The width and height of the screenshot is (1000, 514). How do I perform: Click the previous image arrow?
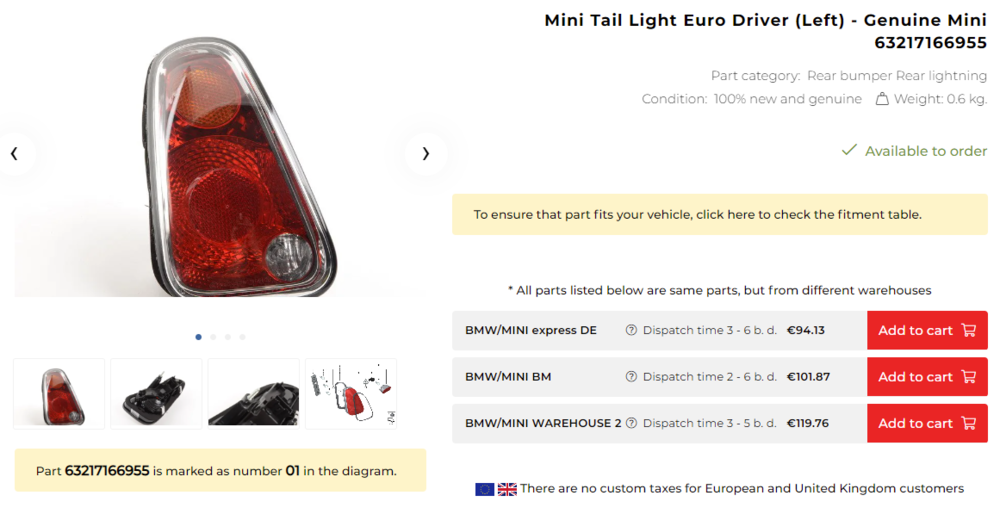coord(15,154)
